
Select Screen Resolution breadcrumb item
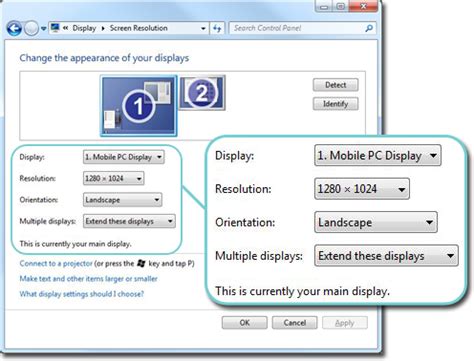point(139,28)
